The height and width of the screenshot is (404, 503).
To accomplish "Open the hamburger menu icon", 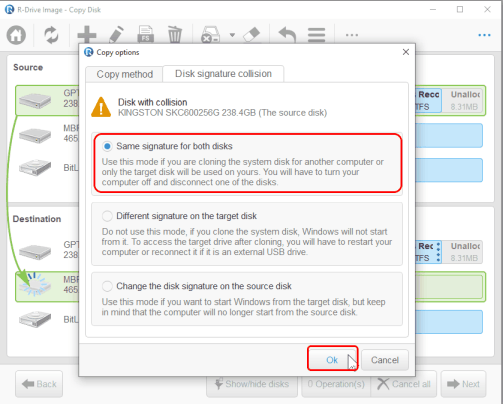I will pyautogui.click(x=316, y=35).
